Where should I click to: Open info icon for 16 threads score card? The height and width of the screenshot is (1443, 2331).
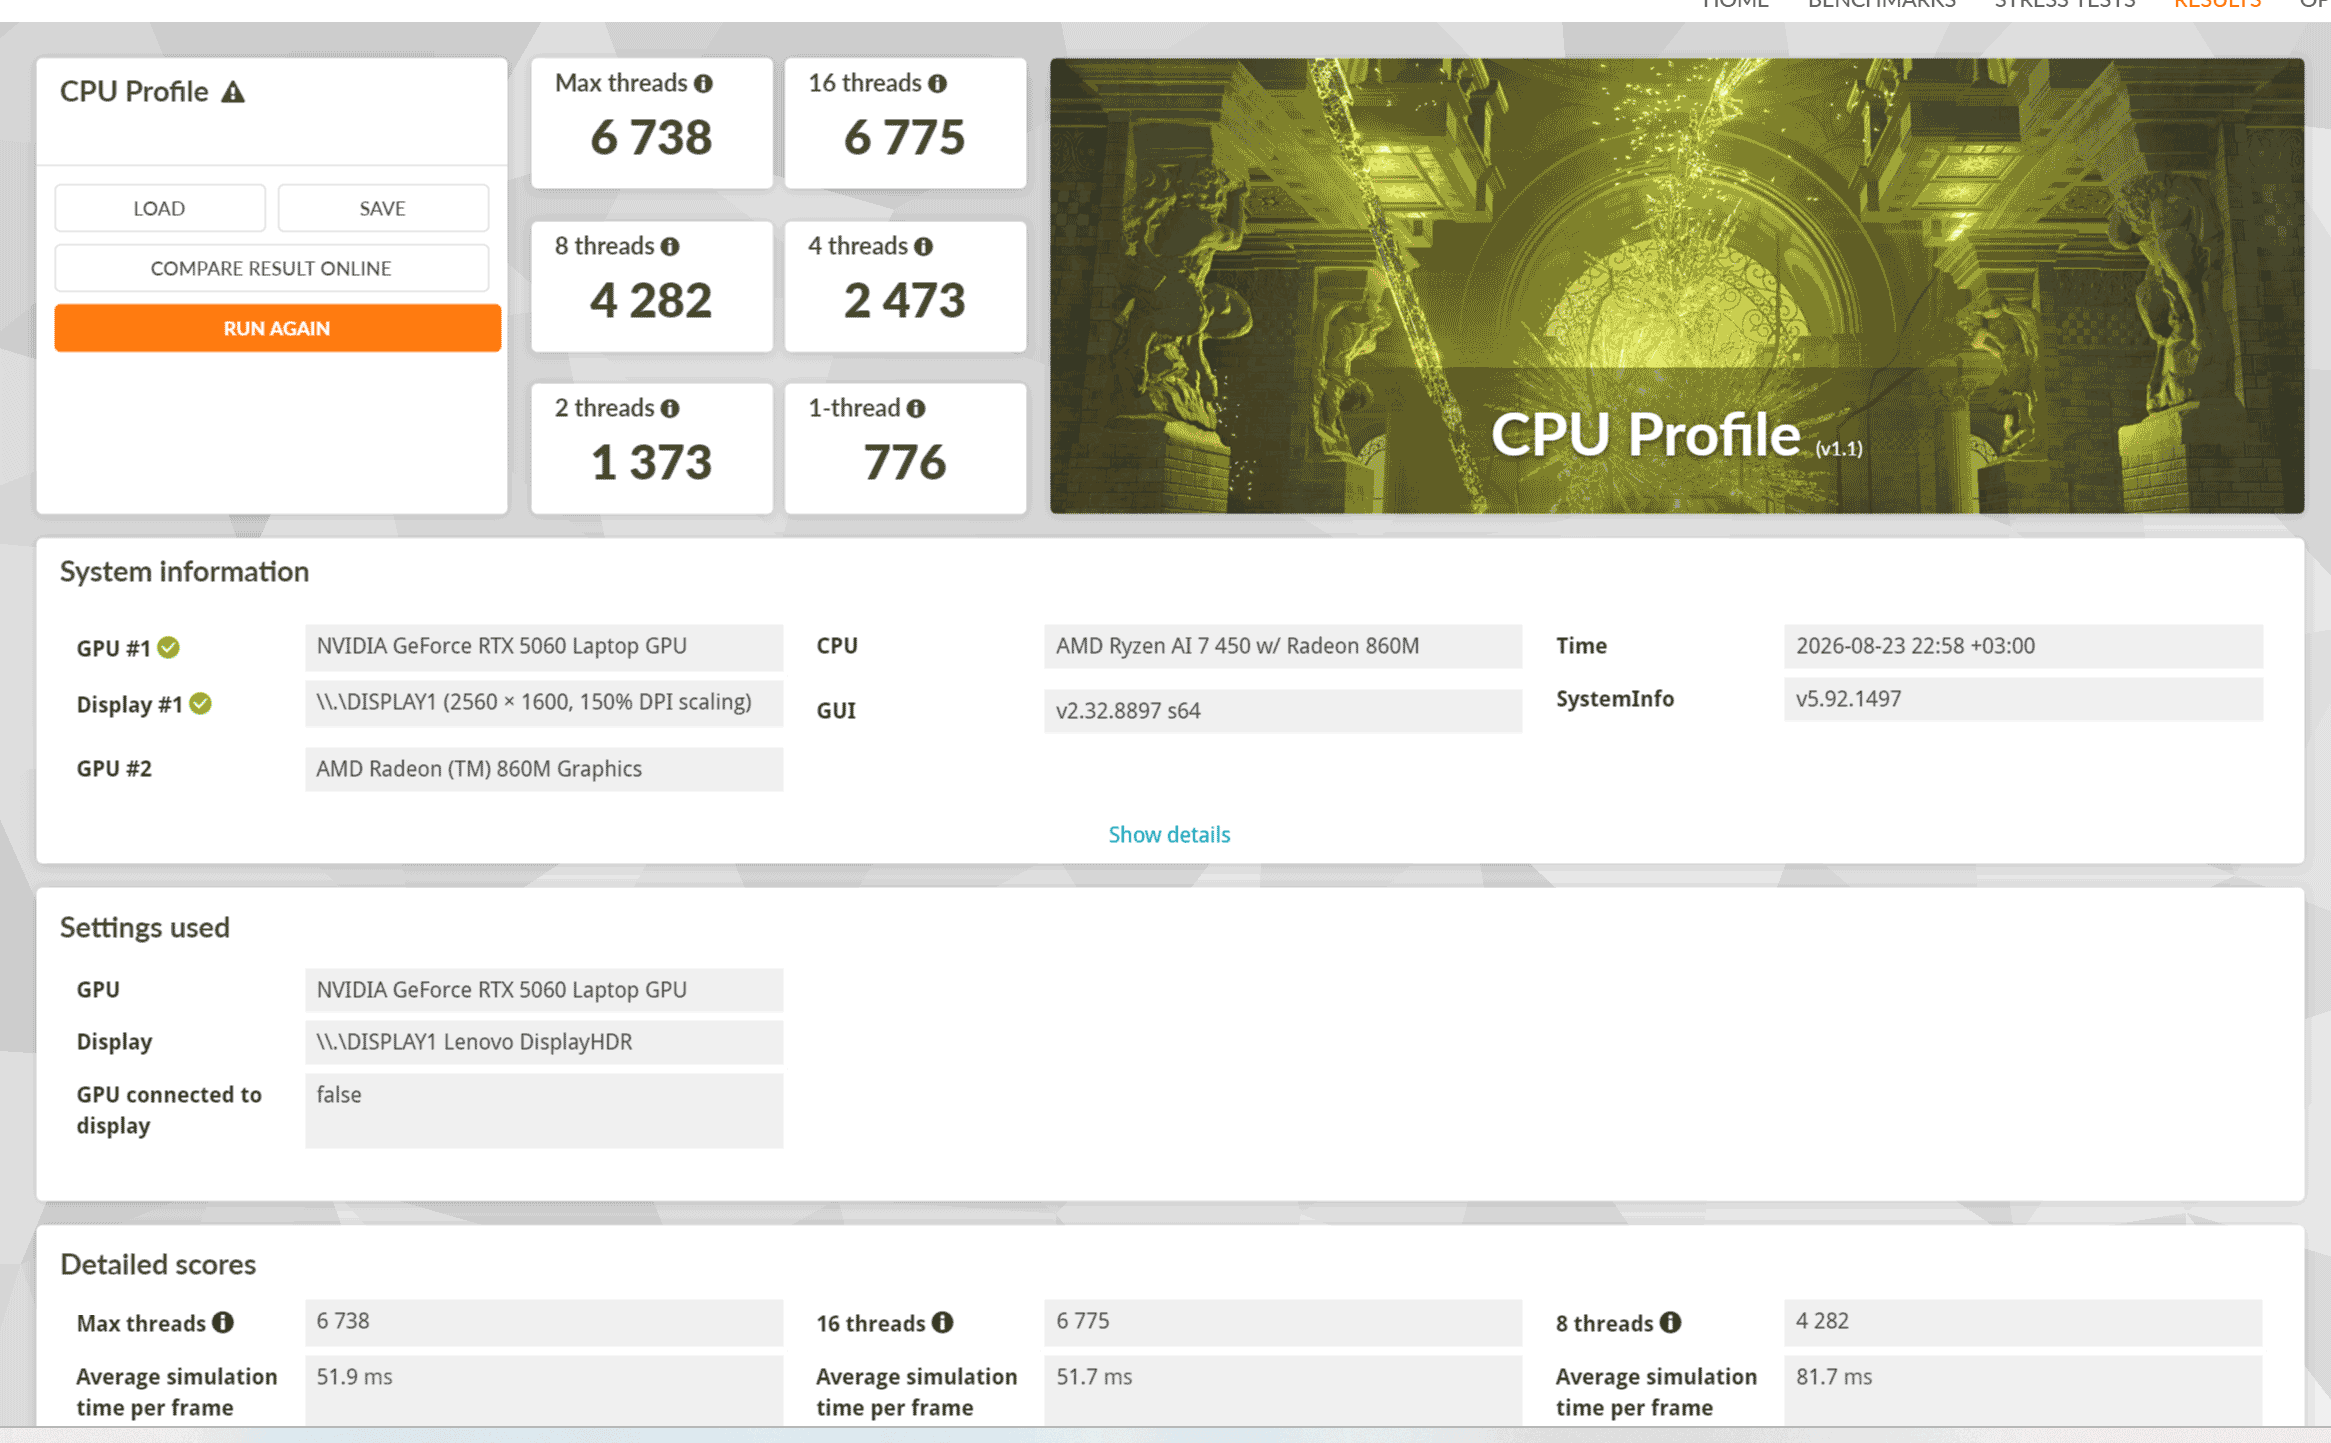pyautogui.click(x=937, y=84)
